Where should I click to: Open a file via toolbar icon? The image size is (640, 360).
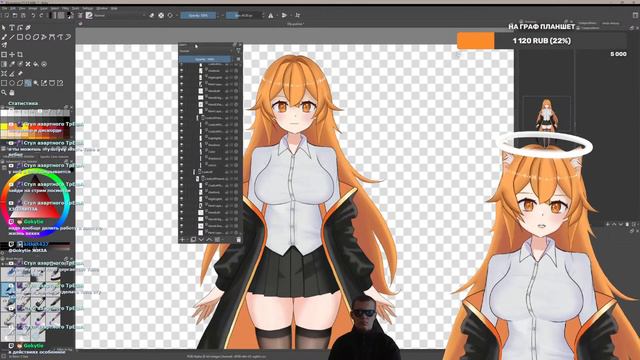(x=15, y=16)
